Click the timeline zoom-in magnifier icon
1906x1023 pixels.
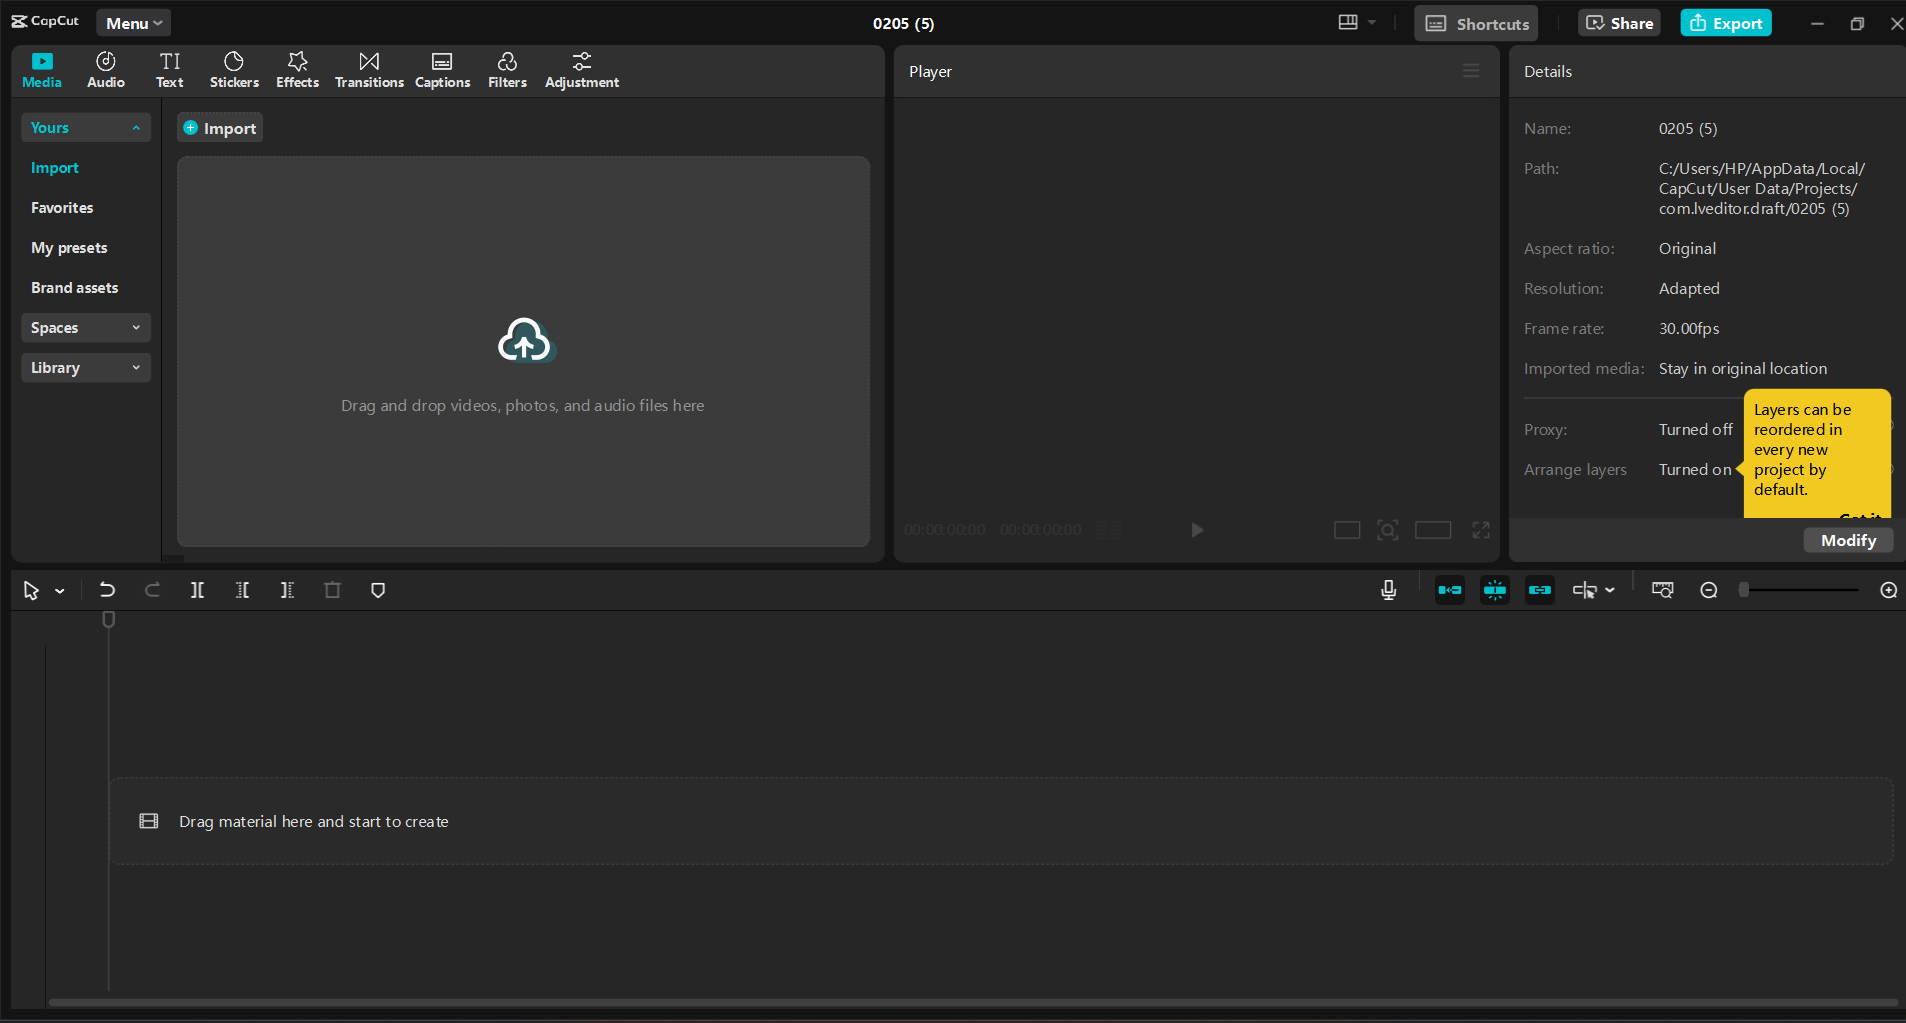pyautogui.click(x=1888, y=590)
